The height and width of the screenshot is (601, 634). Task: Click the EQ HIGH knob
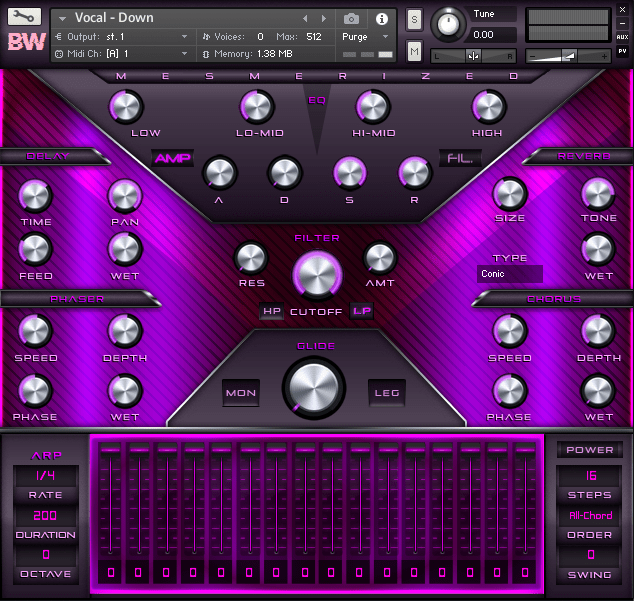pos(488,107)
